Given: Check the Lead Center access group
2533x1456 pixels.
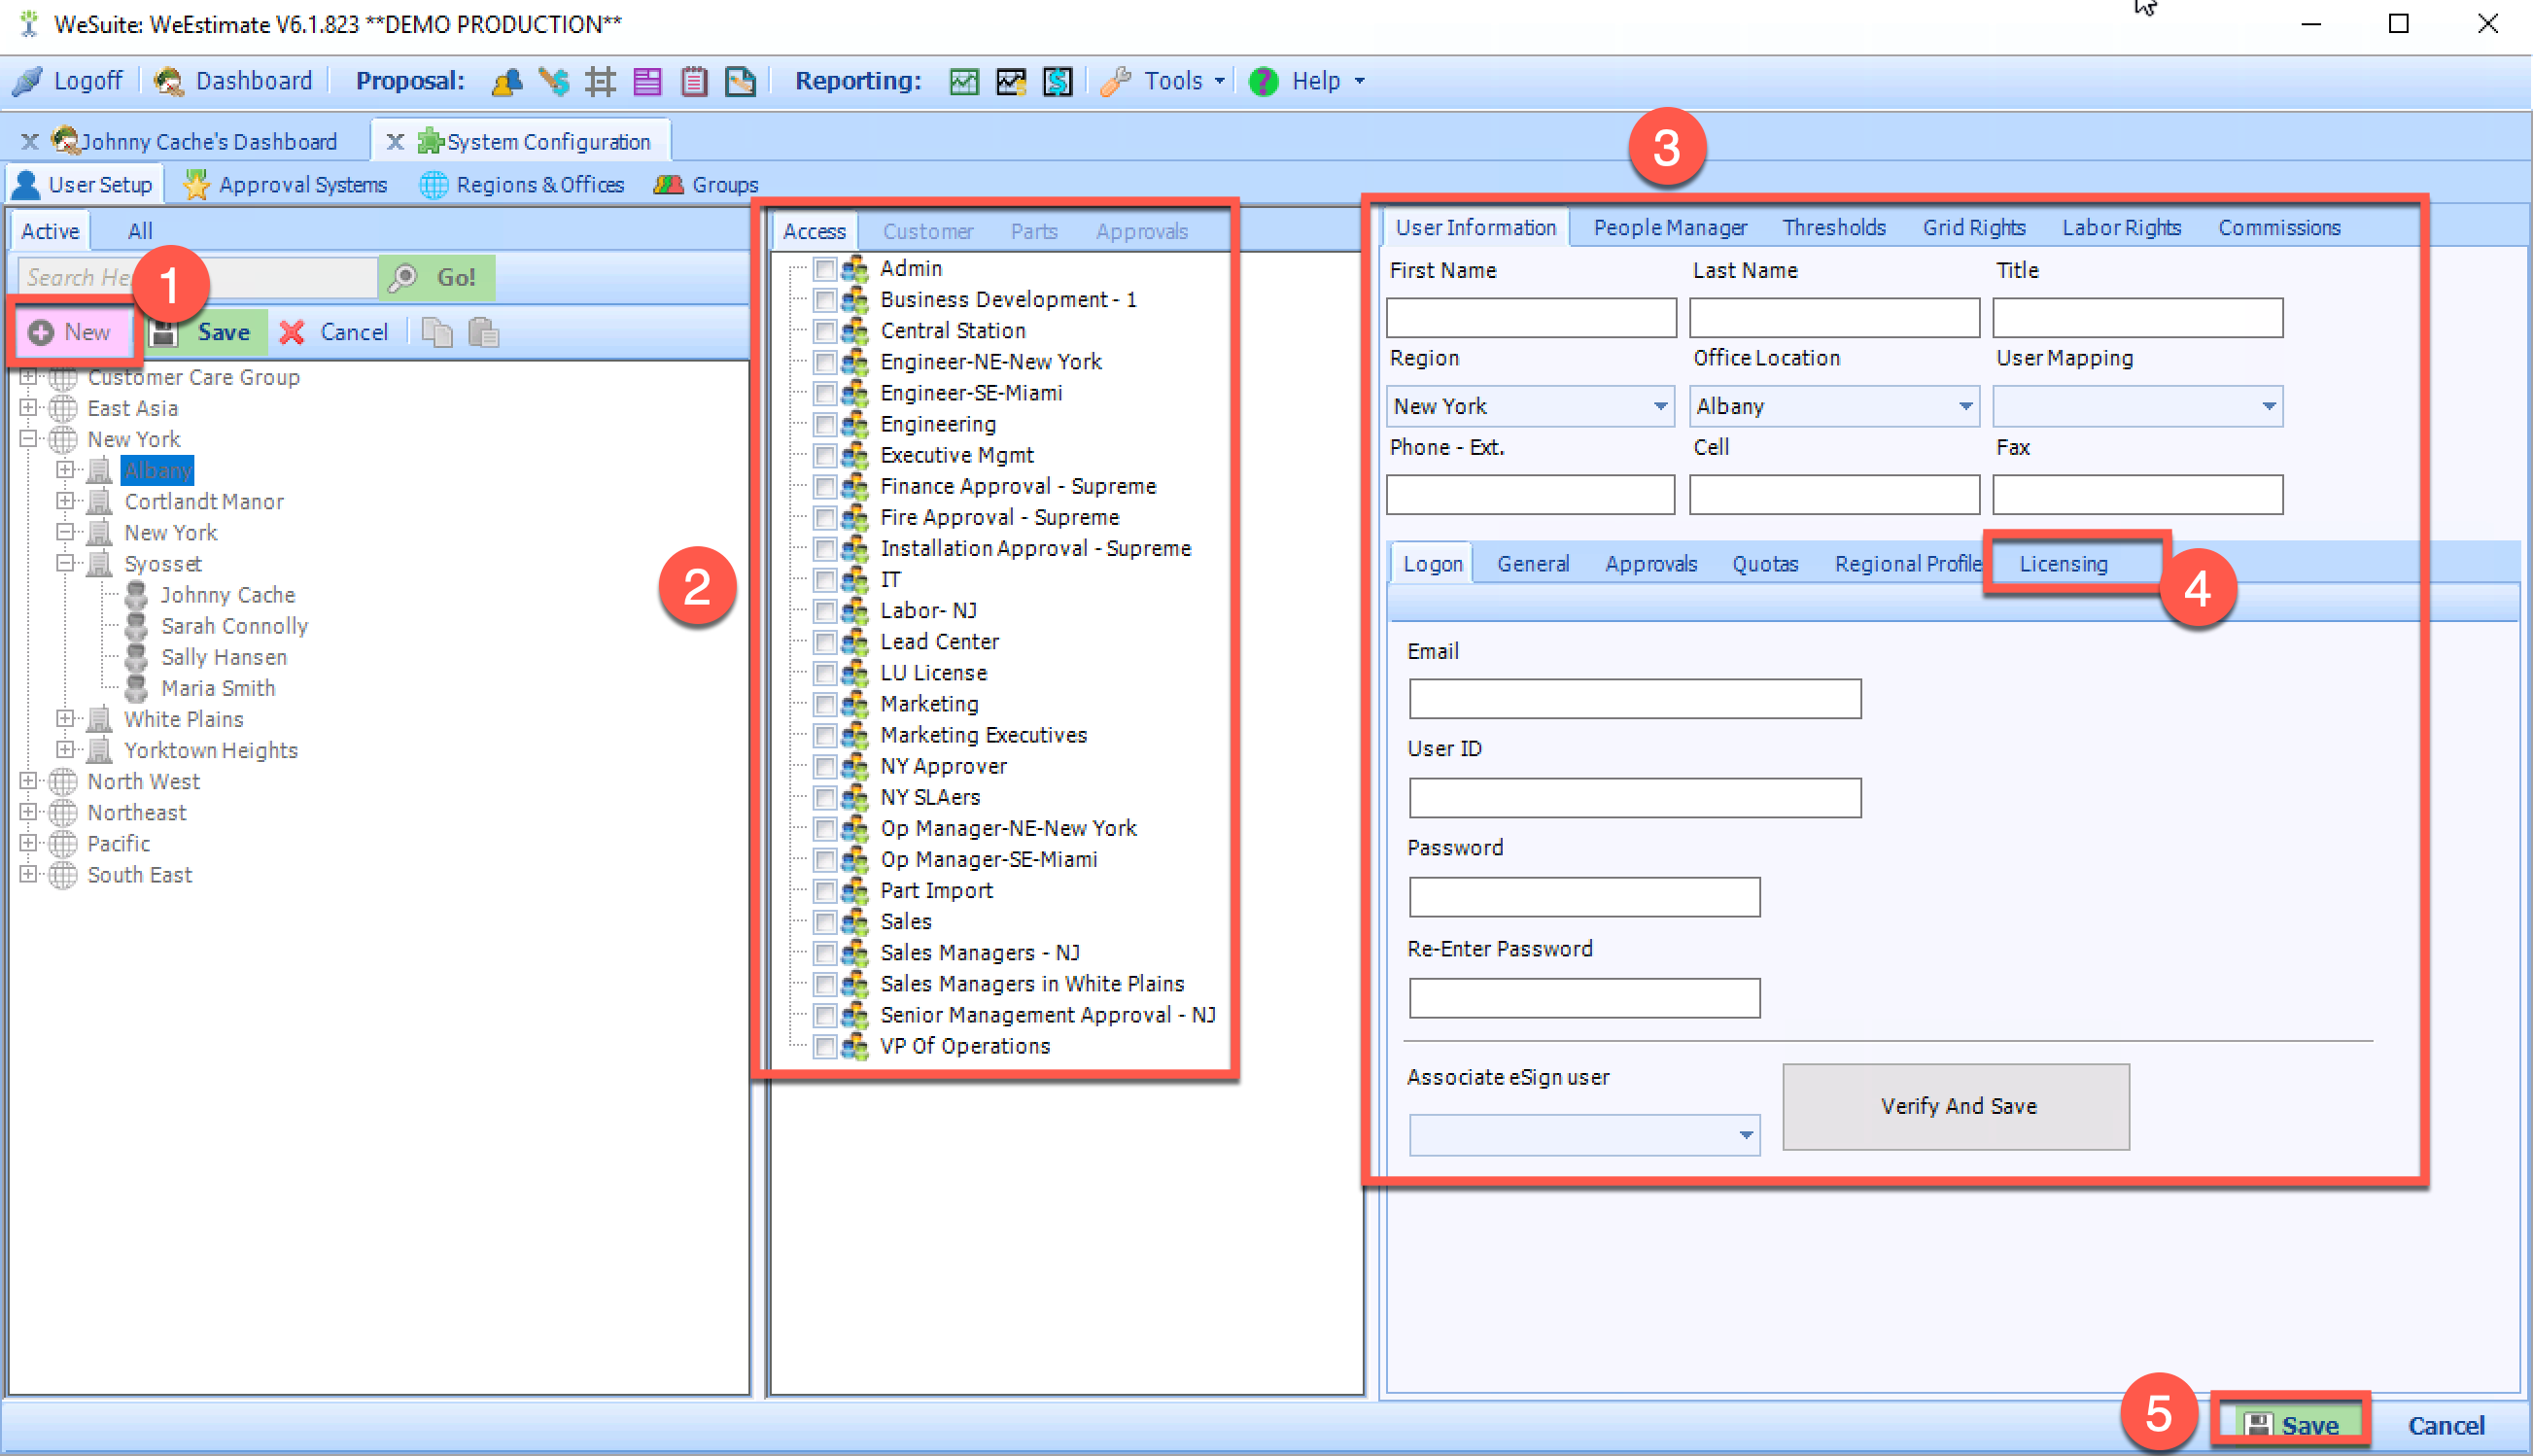Looking at the screenshot, I should (825, 642).
